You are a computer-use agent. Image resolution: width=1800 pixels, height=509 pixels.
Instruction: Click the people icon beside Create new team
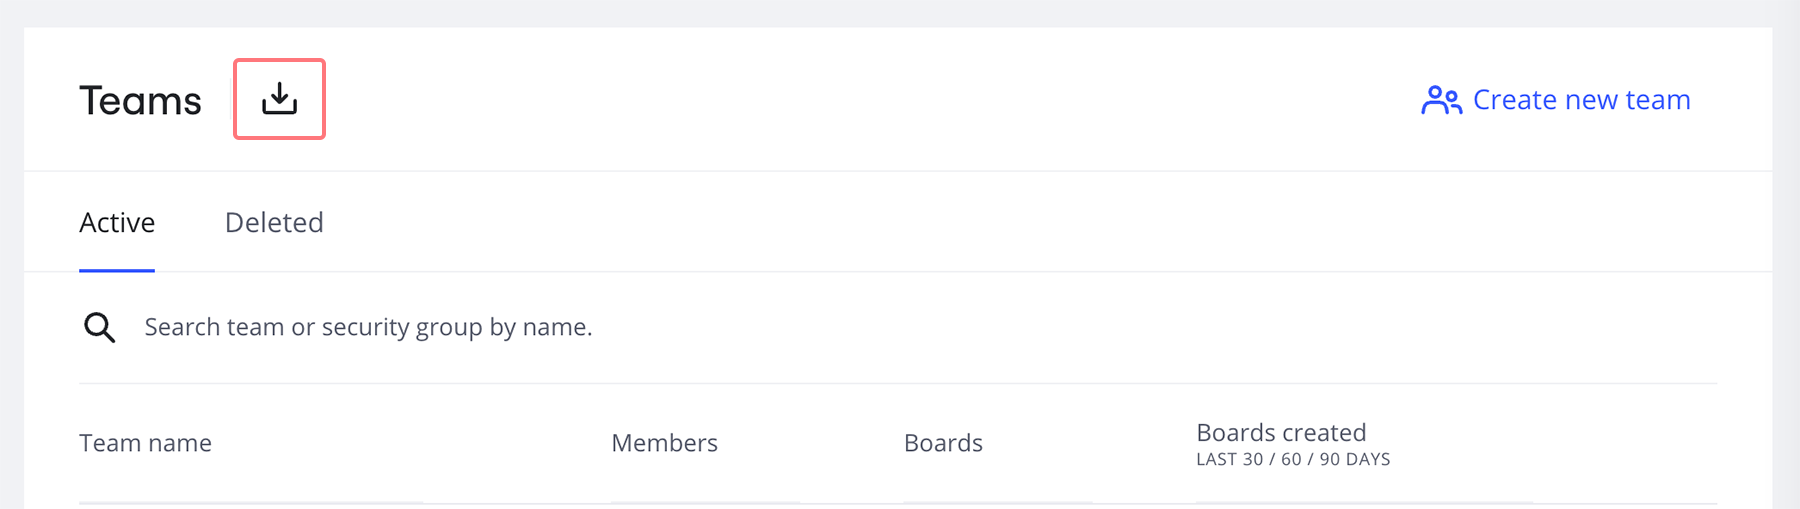pyautogui.click(x=1441, y=100)
